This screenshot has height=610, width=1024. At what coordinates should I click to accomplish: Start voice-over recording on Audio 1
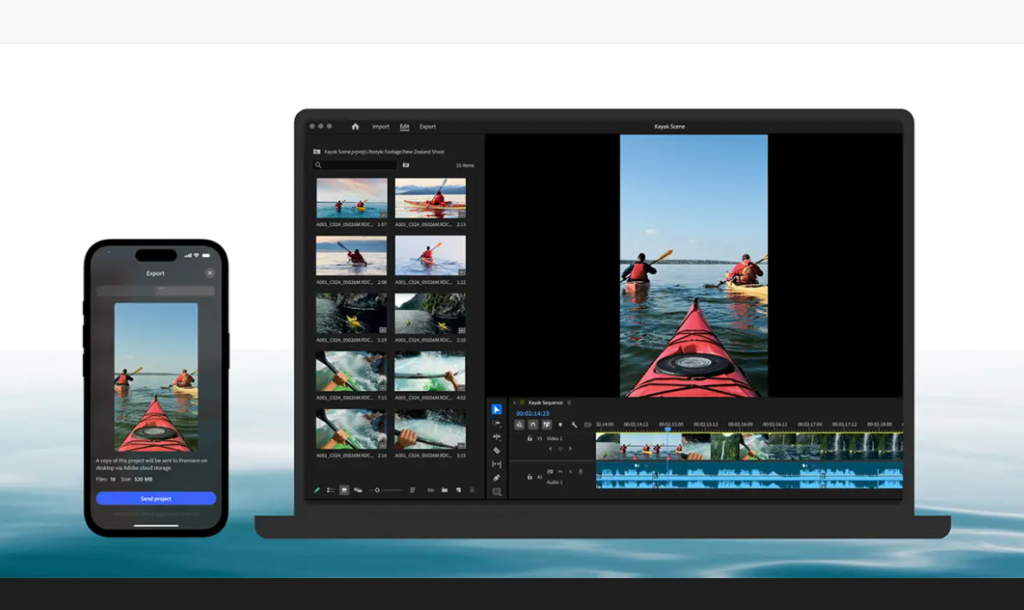pos(581,472)
